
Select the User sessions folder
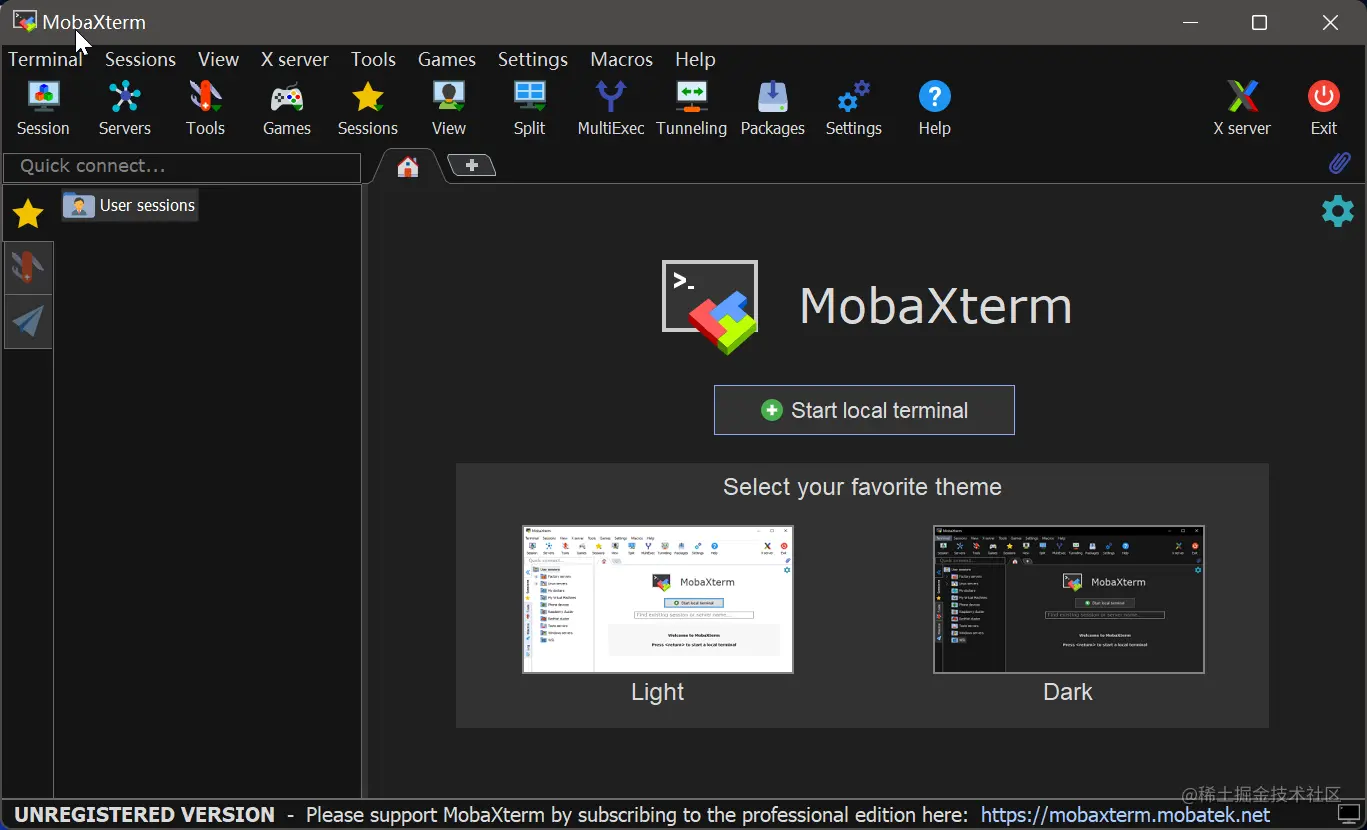130,205
